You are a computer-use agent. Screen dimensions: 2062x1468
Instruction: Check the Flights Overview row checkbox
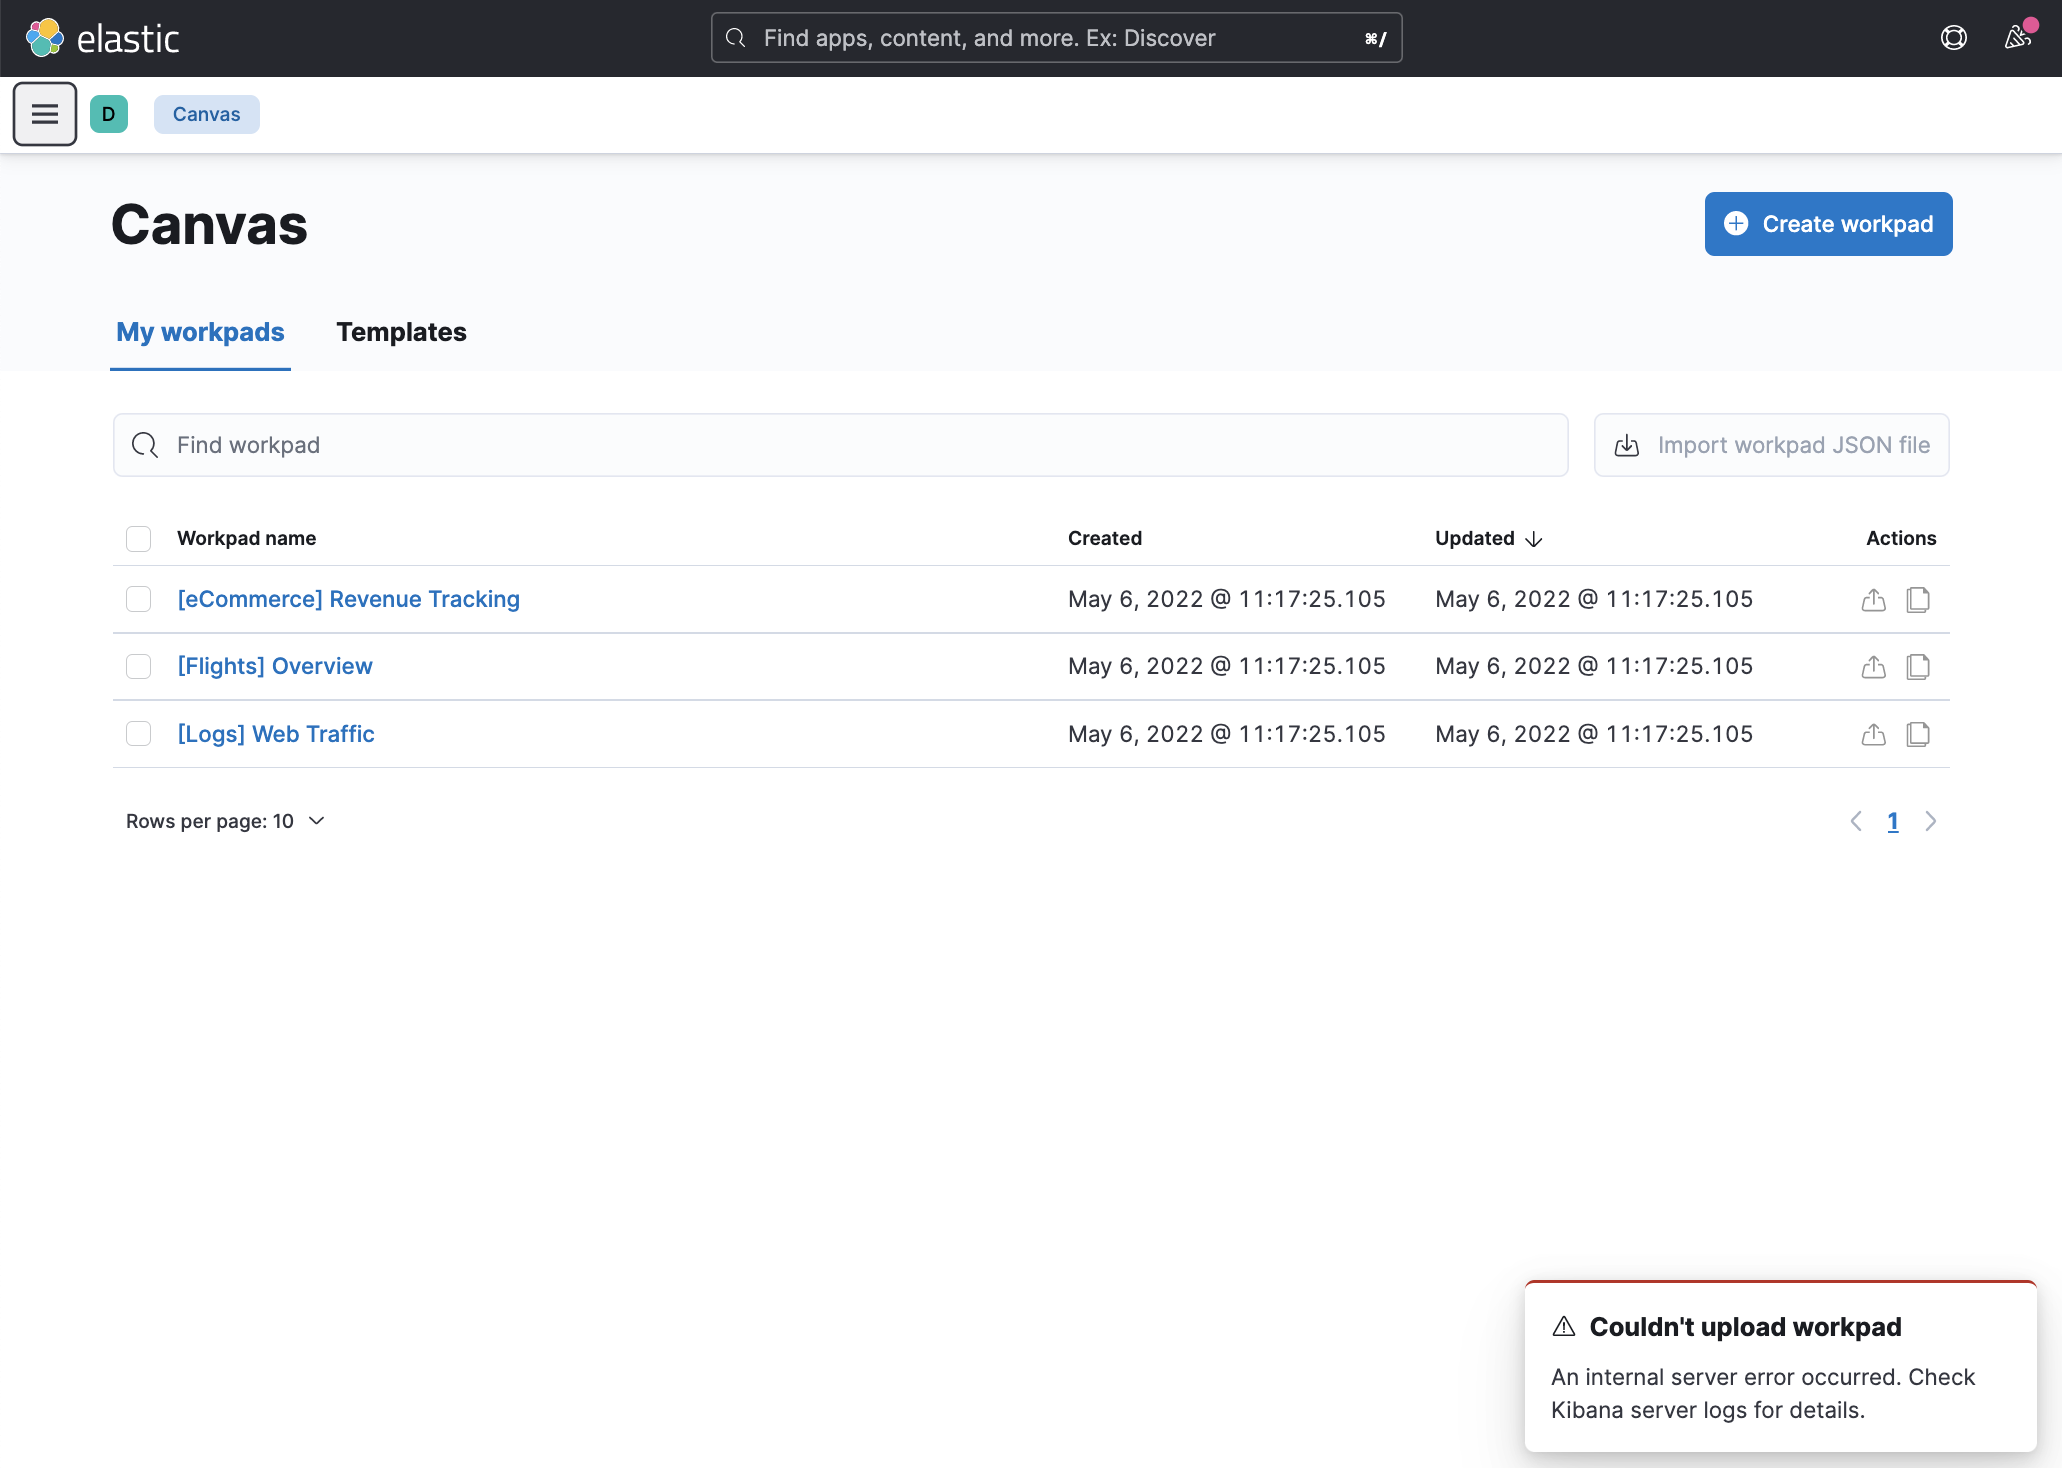[x=139, y=667]
